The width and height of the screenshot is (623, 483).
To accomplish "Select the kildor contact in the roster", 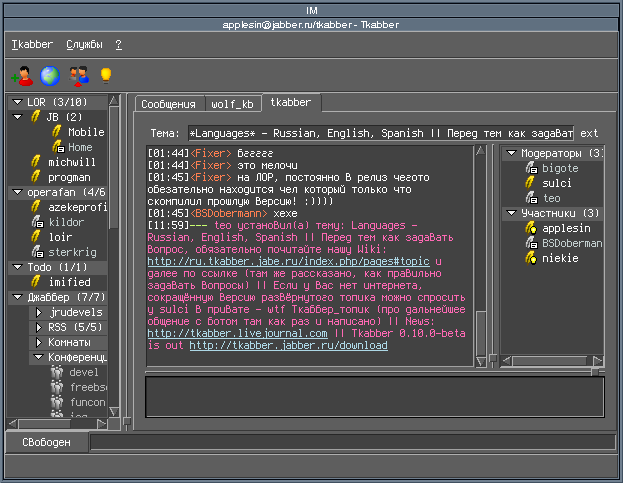I will click(66, 221).
